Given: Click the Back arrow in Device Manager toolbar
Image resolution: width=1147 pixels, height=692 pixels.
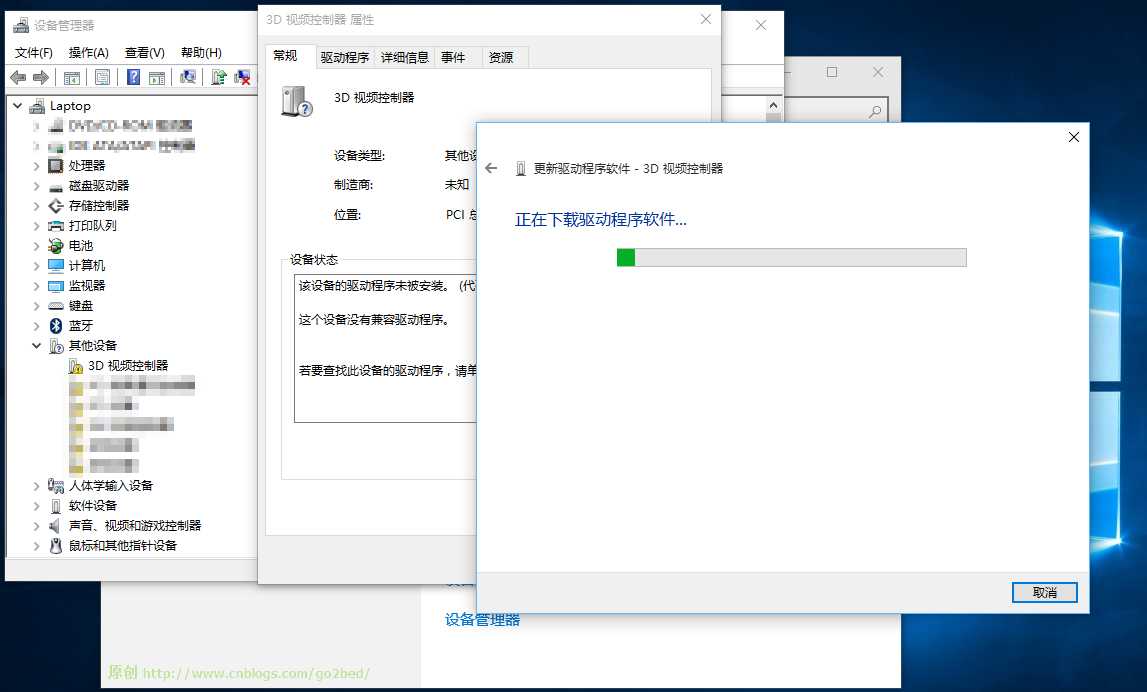Looking at the screenshot, I should pyautogui.click(x=18, y=78).
